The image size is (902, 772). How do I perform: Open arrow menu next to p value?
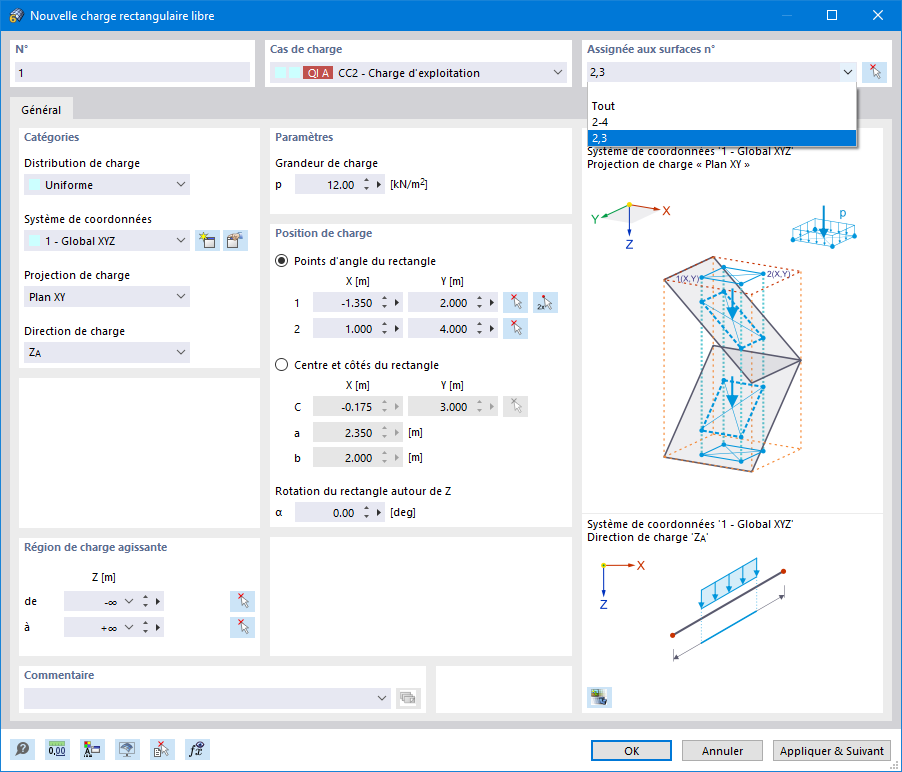[379, 185]
